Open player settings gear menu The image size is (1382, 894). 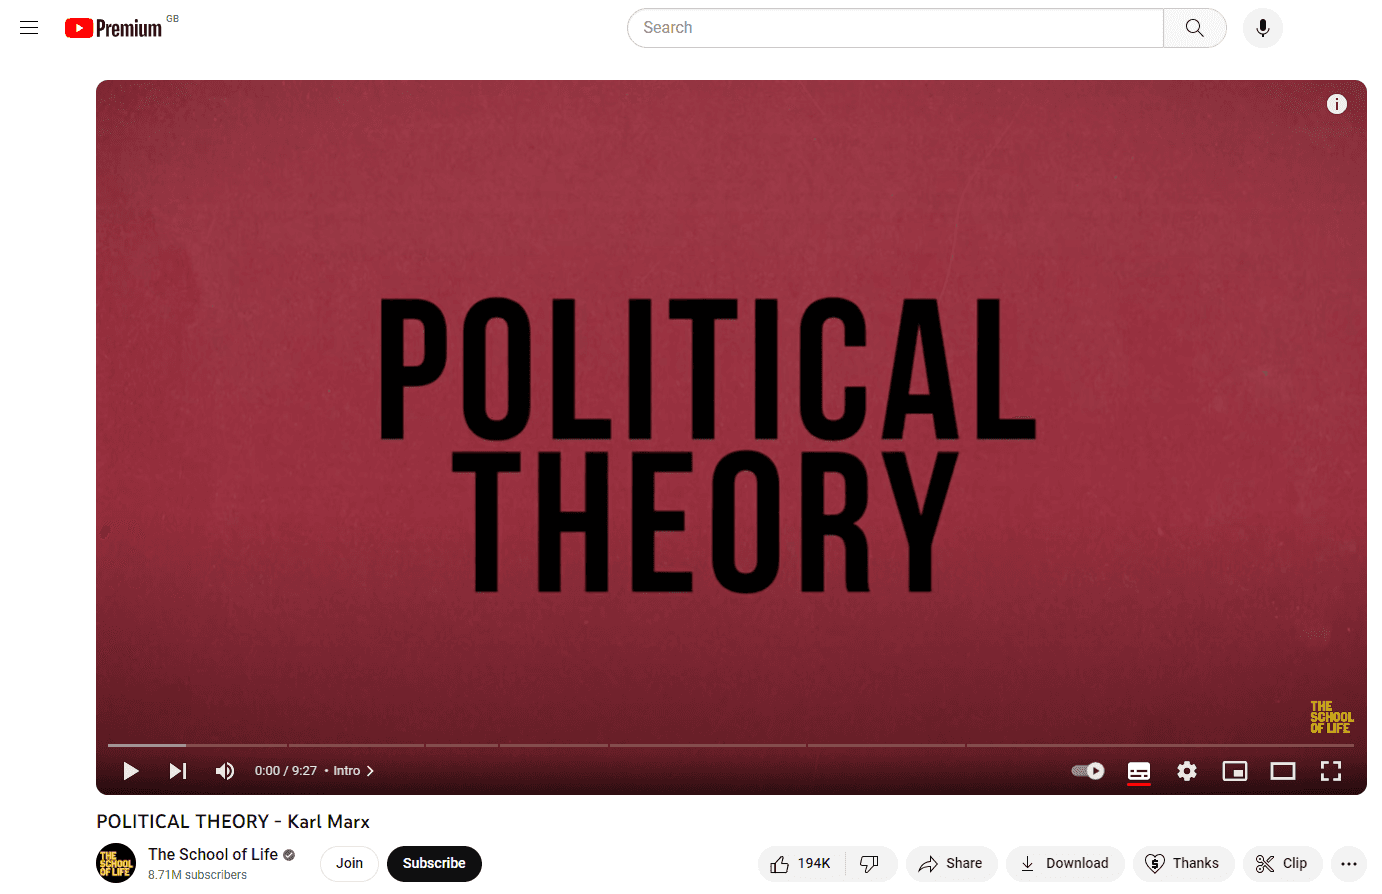point(1187,771)
